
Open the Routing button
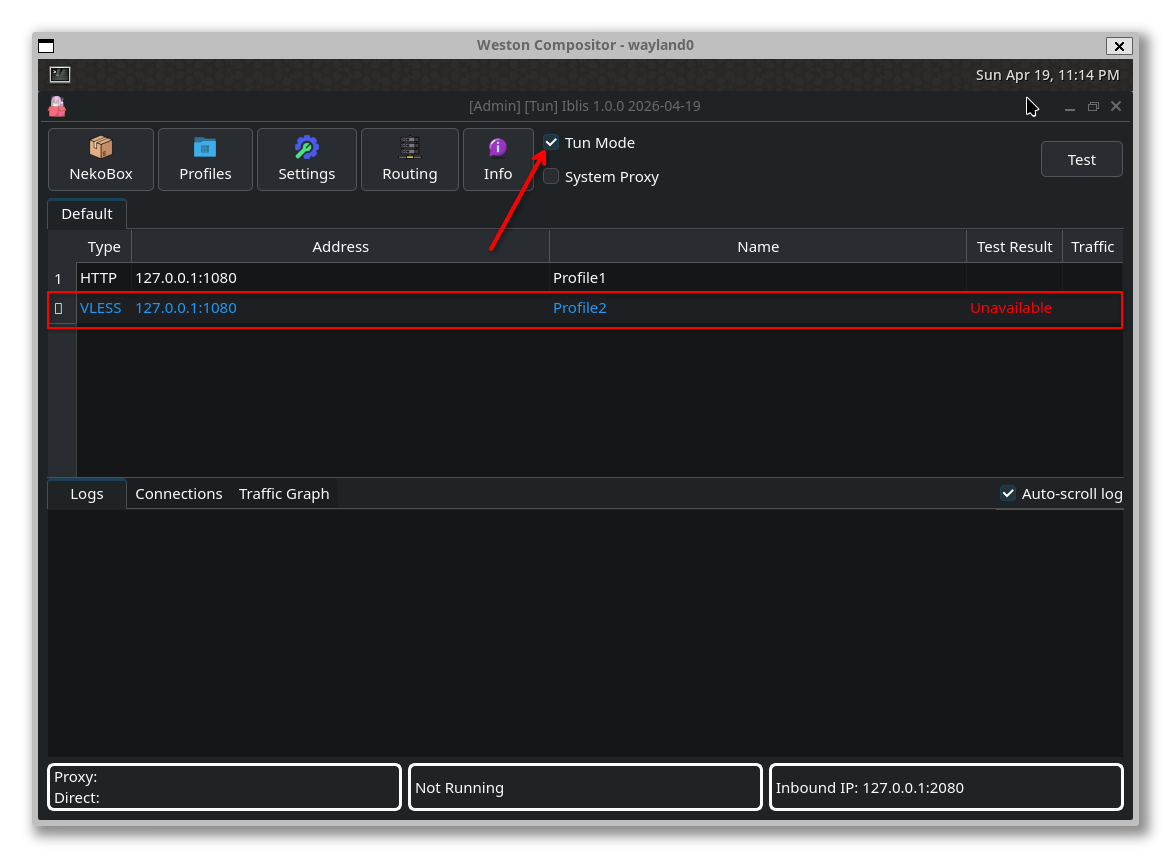[410, 159]
